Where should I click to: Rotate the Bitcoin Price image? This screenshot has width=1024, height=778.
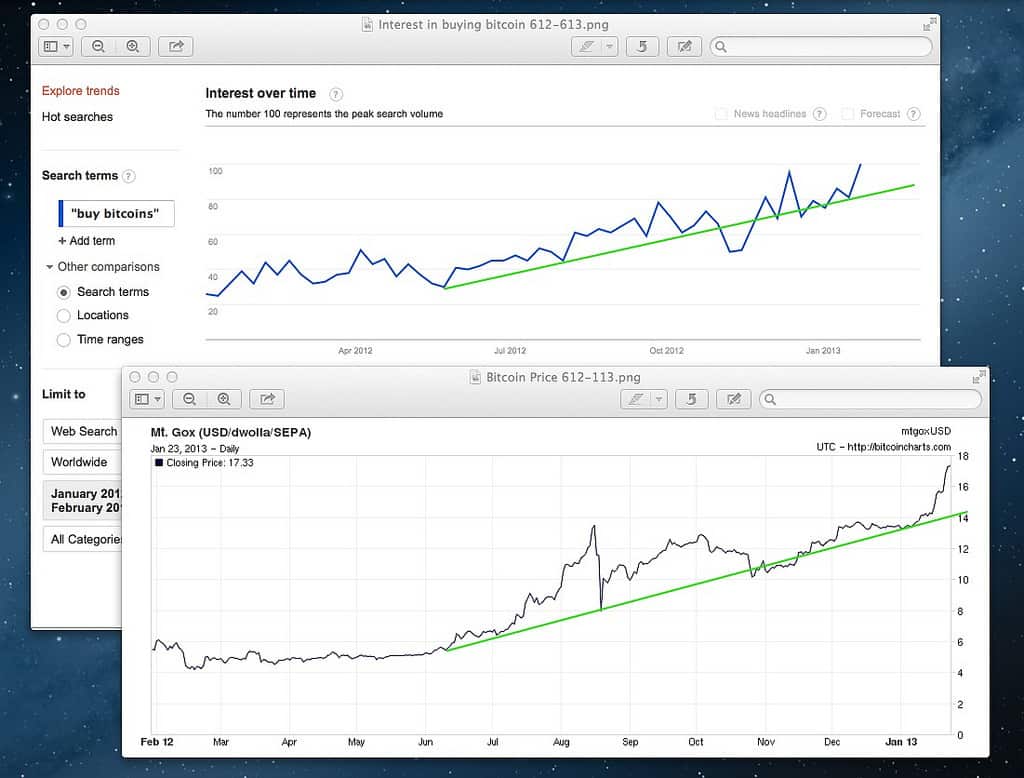(x=691, y=399)
